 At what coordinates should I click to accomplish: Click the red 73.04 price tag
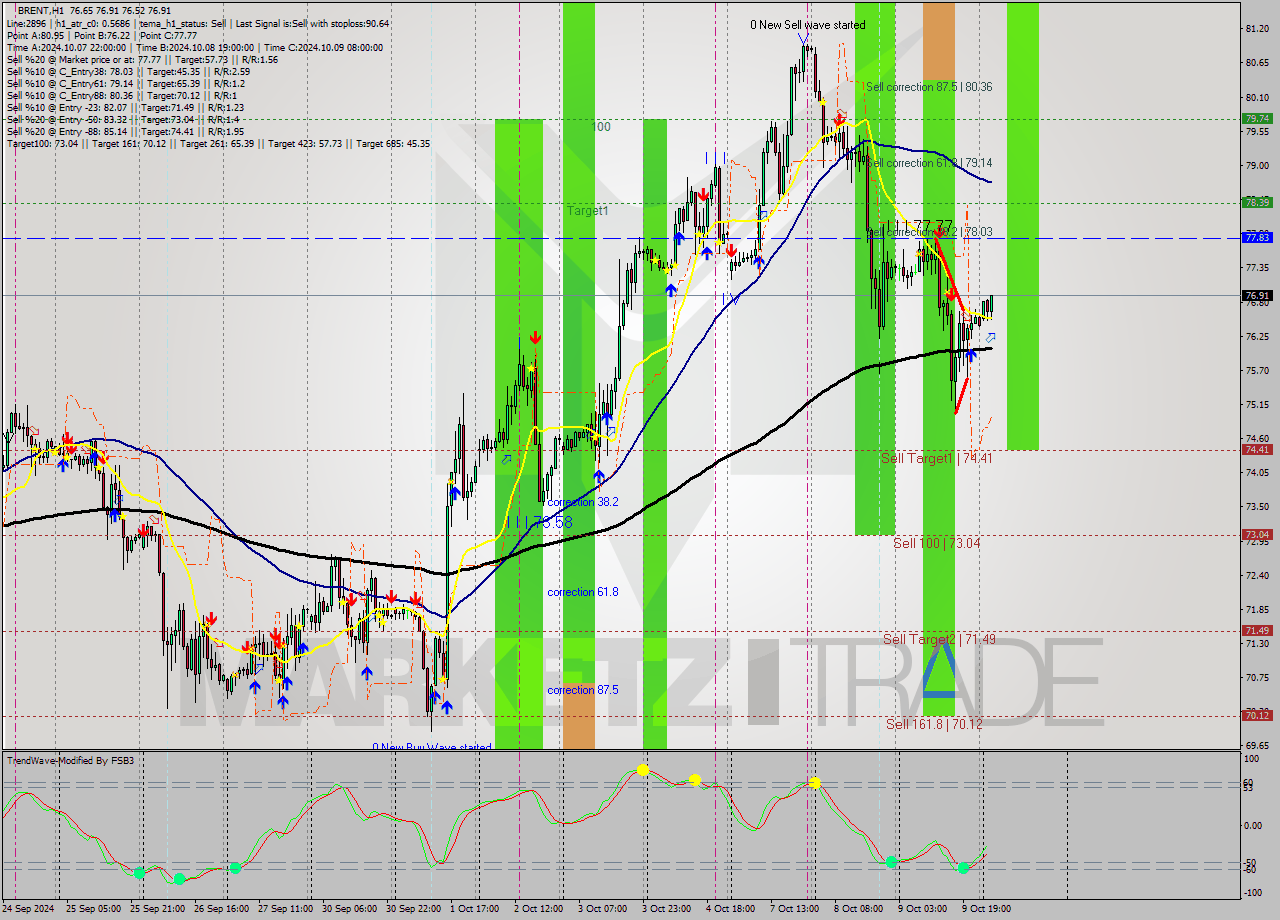pyautogui.click(x=1257, y=535)
